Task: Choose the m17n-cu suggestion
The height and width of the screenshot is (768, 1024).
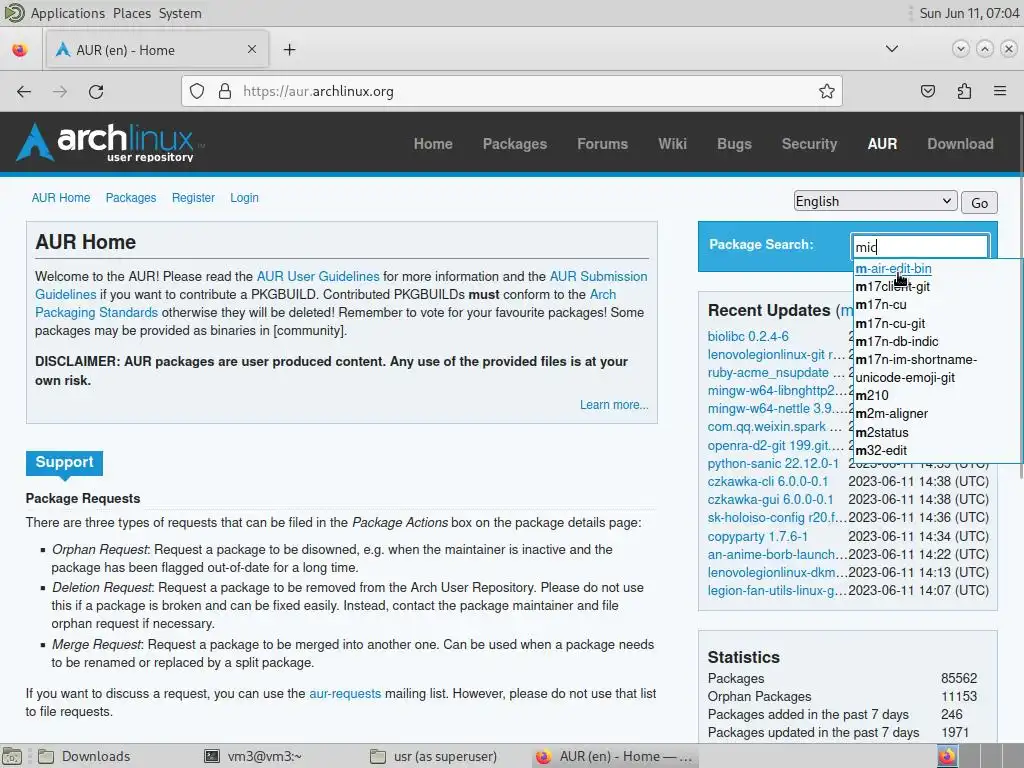Action: [880, 305]
